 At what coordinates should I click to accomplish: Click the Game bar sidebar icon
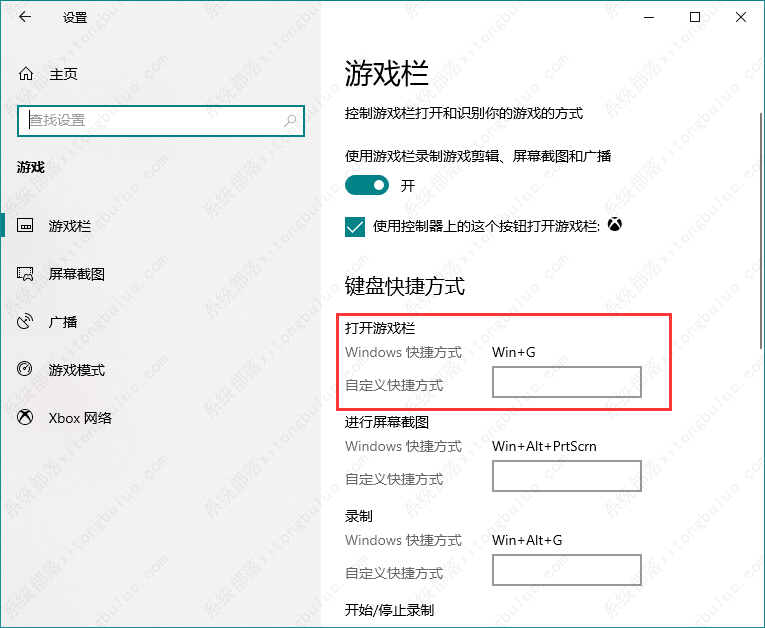(x=26, y=226)
